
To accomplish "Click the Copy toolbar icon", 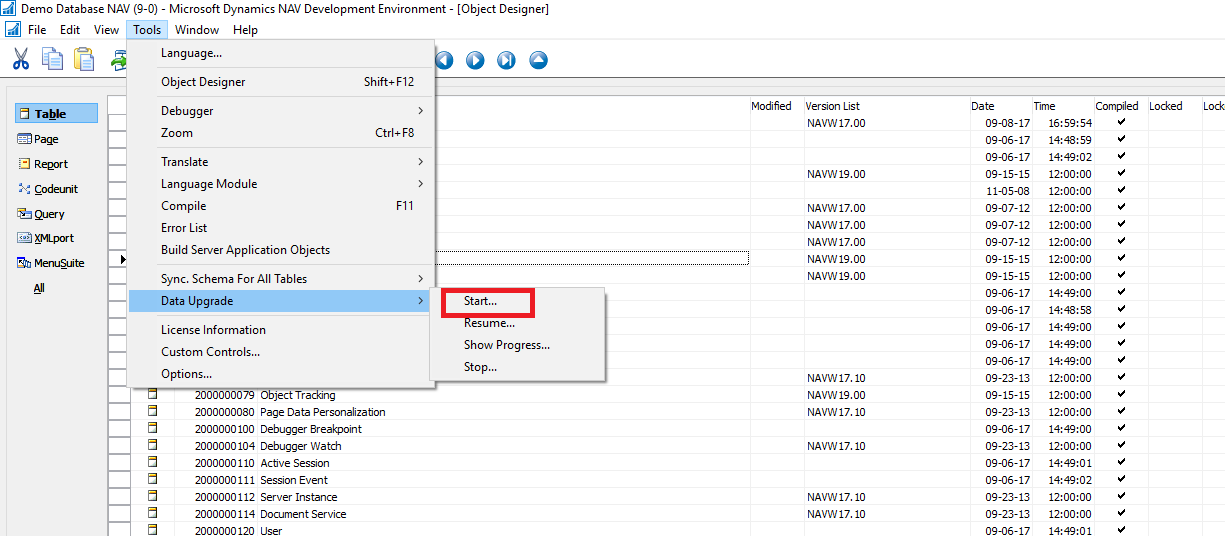I will (52, 59).
